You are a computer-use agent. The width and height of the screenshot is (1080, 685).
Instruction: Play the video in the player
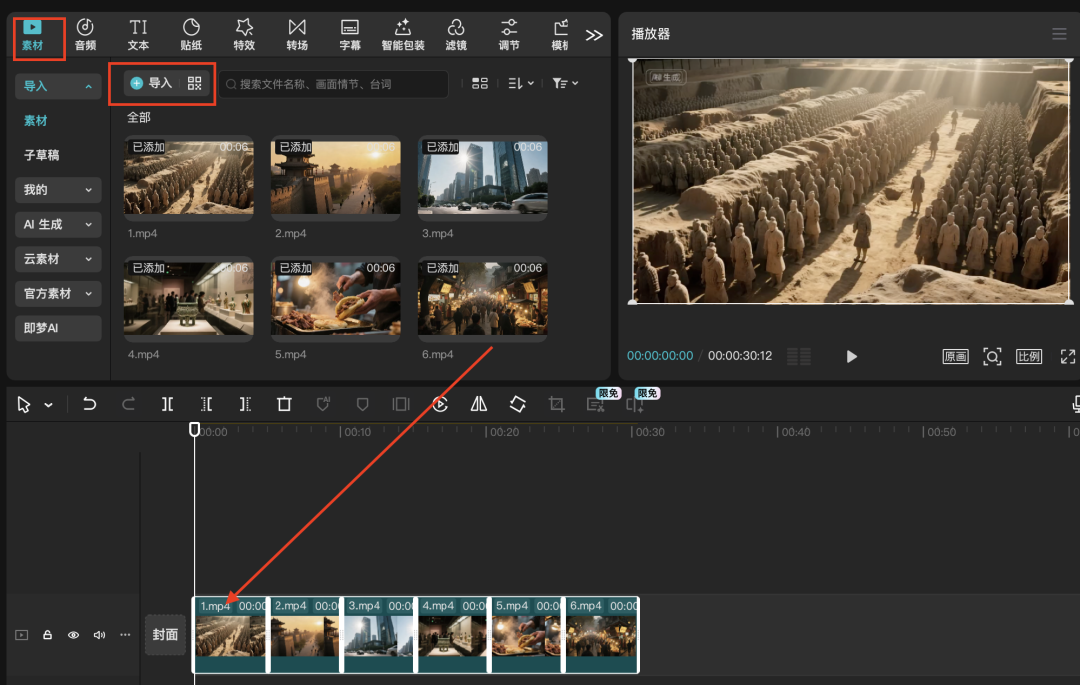tap(851, 357)
